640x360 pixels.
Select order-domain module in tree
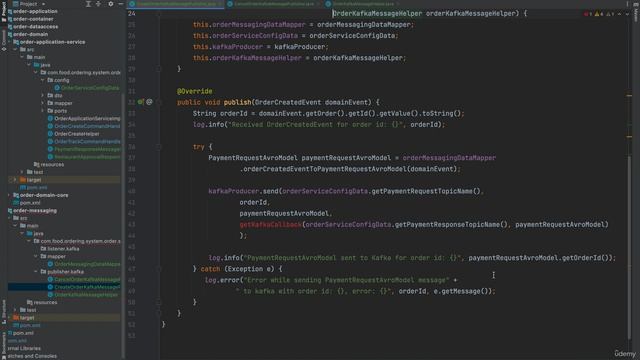point(31,34)
